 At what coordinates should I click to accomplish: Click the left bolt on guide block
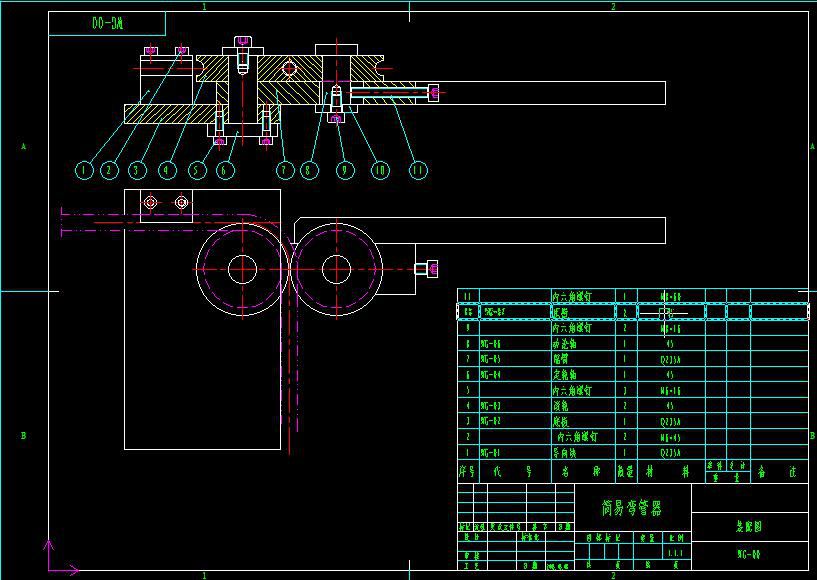click(150, 203)
